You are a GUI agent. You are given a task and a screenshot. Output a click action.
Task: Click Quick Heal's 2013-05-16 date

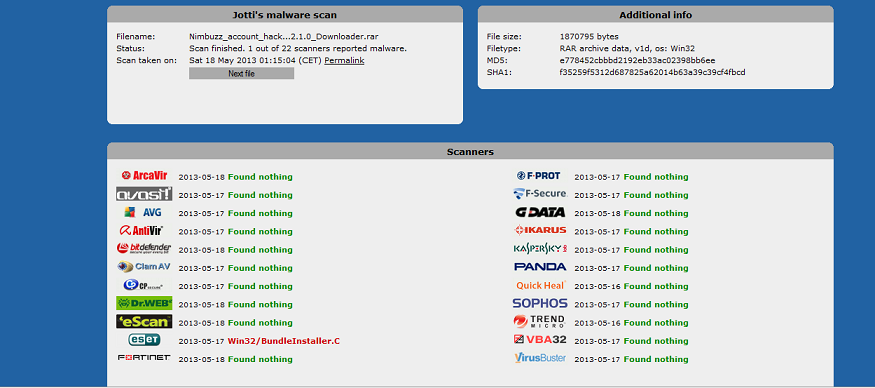pos(598,286)
